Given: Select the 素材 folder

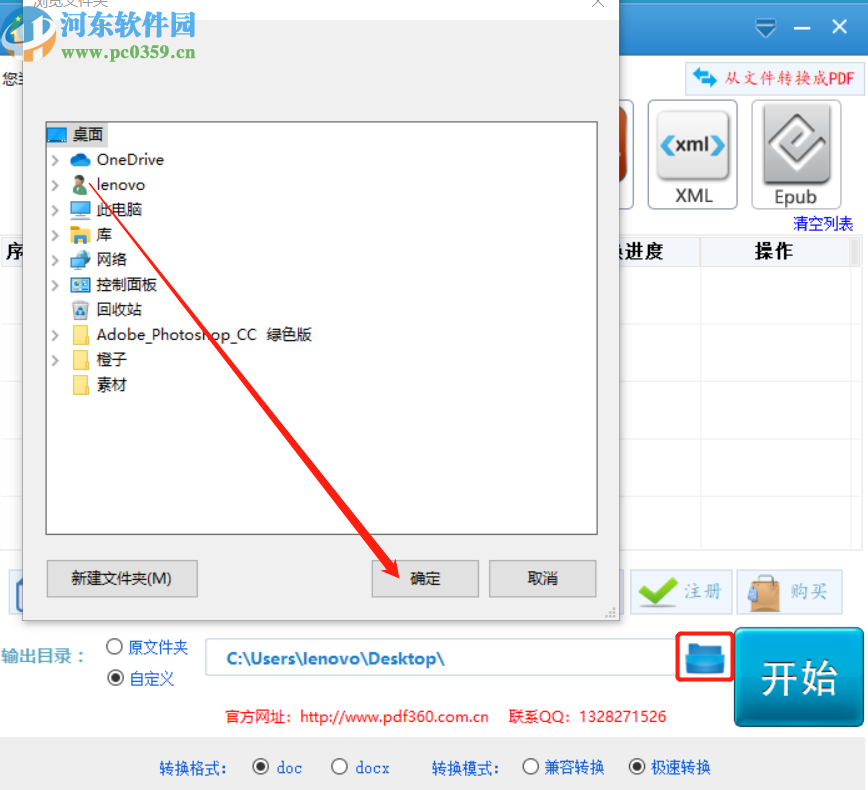Looking at the screenshot, I should [111, 385].
